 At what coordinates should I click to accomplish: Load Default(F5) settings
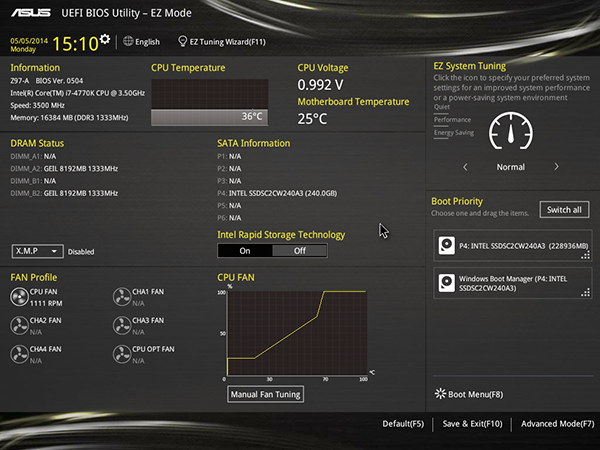click(x=403, y=424)
